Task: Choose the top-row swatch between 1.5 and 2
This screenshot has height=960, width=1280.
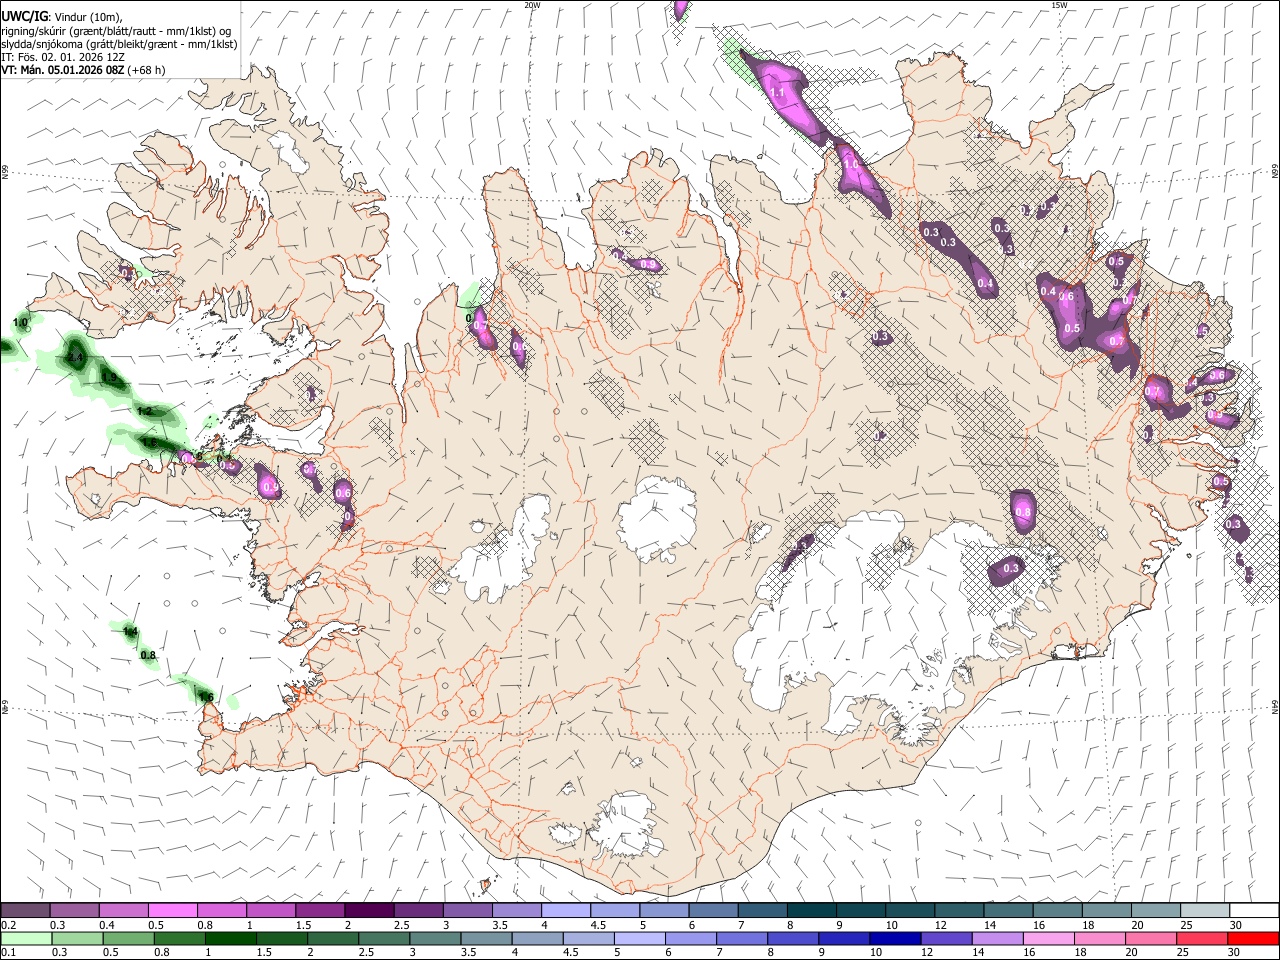Action: (x=319, y=910)
